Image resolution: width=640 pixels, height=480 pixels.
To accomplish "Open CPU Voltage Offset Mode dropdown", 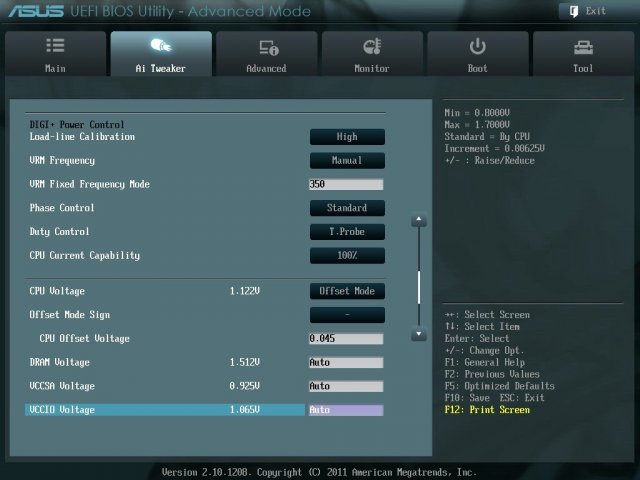I will (347, 291).
